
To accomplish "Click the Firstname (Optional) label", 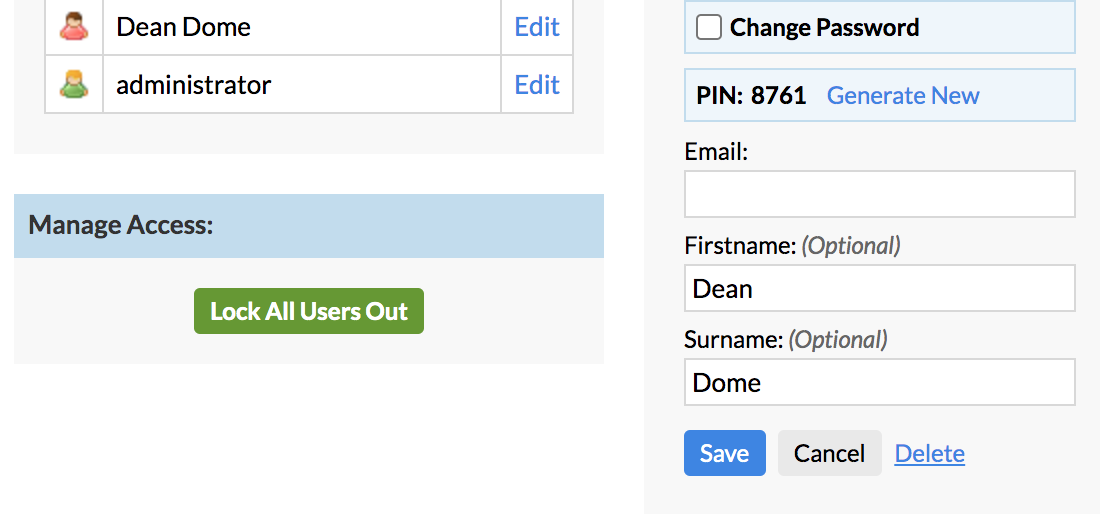I will coord(792,245).
